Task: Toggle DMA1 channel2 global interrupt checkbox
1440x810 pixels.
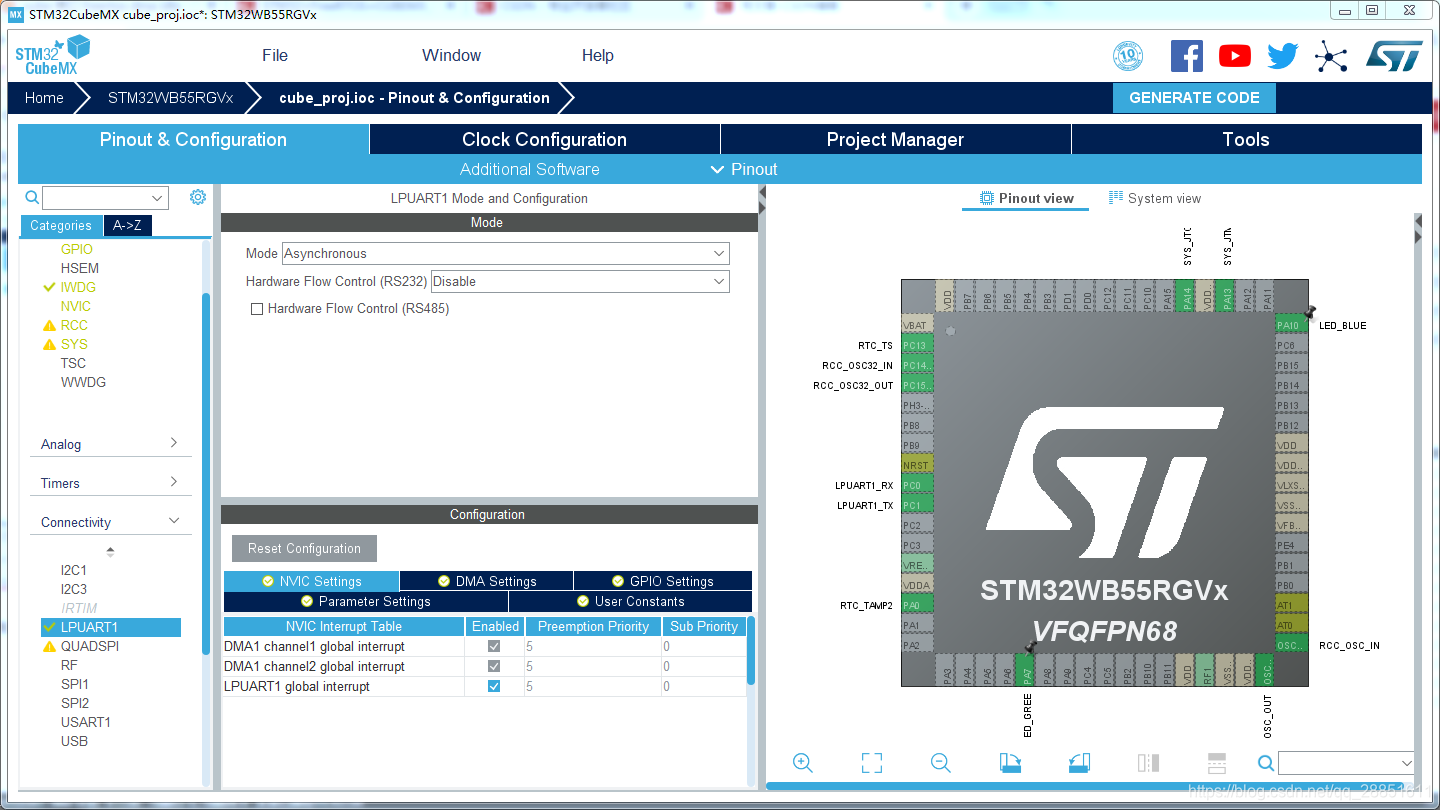Action: [x=494, y=666]
